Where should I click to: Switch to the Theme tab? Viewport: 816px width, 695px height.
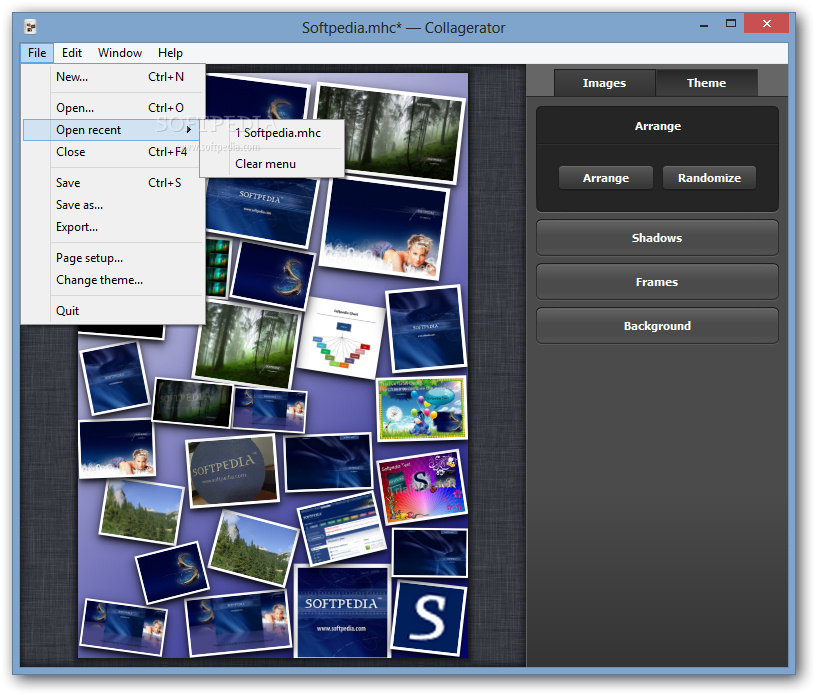[x=706, y=83]
